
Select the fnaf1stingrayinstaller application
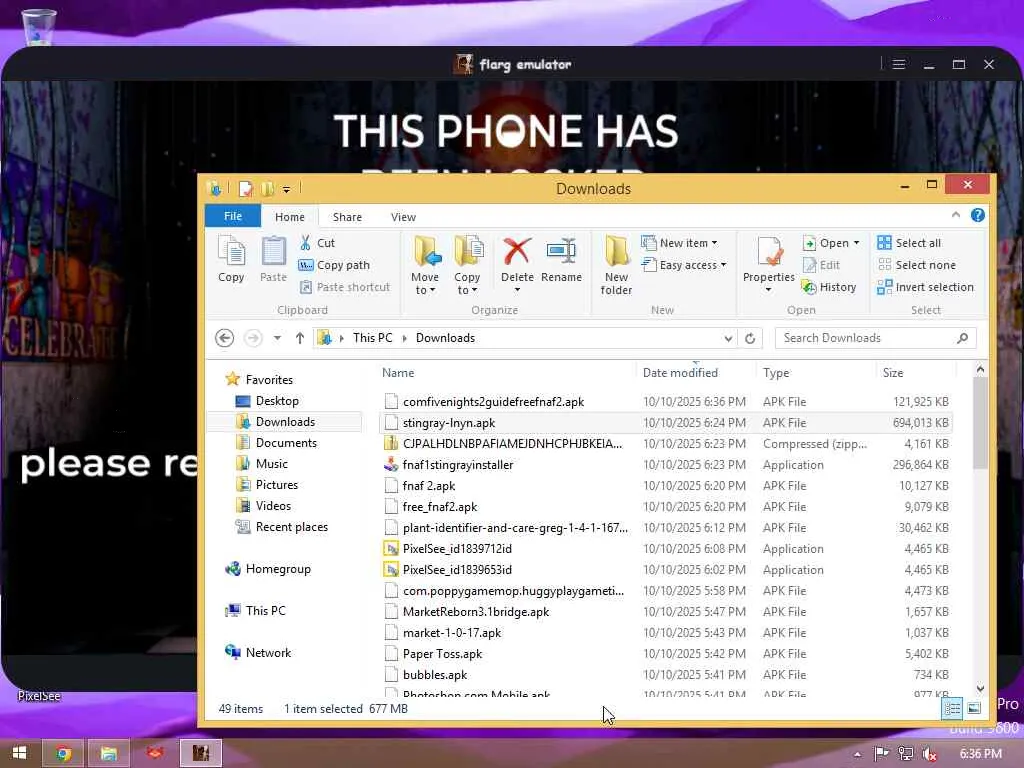665,465
